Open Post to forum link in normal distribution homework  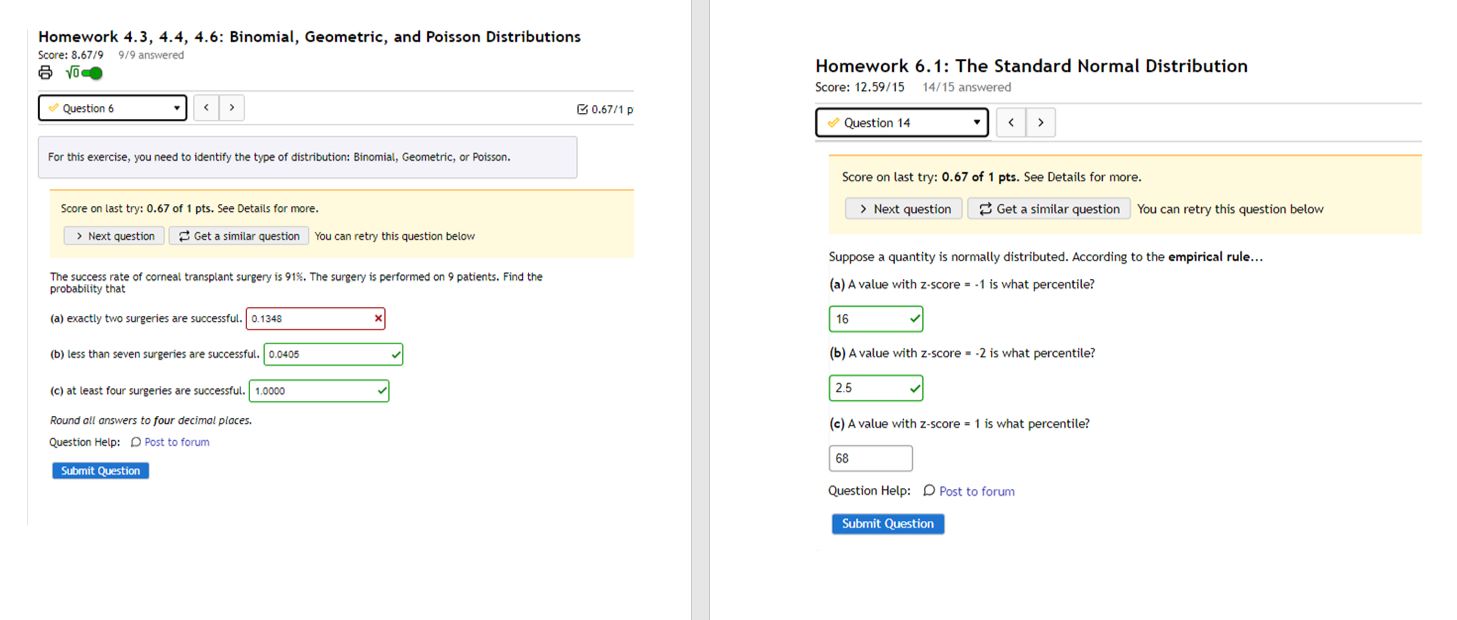(968, 491)
